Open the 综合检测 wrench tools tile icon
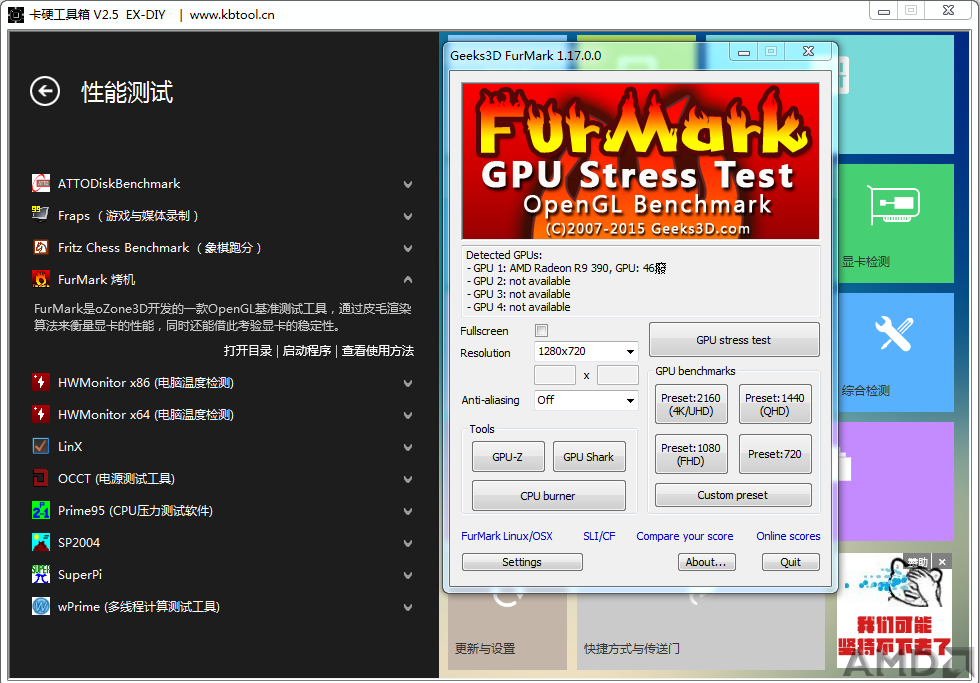 point(894,333)
